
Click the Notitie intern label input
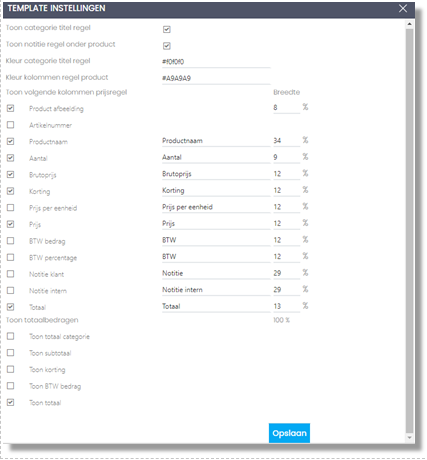tap(216, 290)
